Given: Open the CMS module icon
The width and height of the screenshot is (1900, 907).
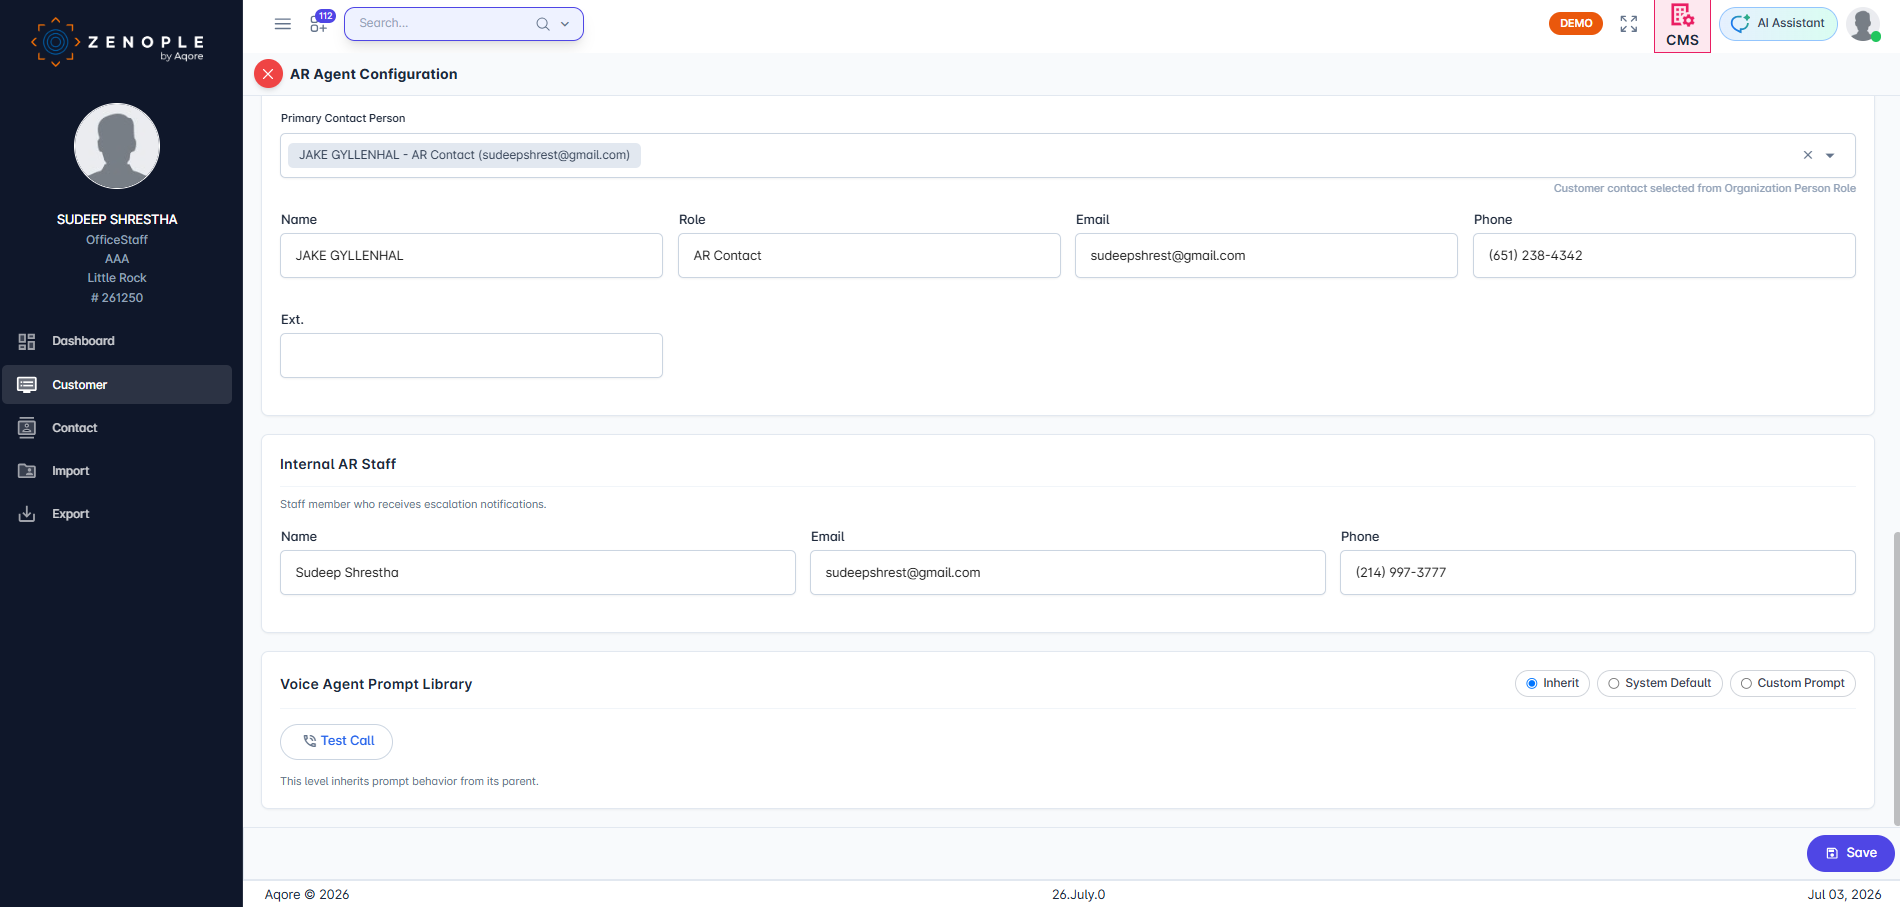Looking at the screenshot, I should (1682, 26).
